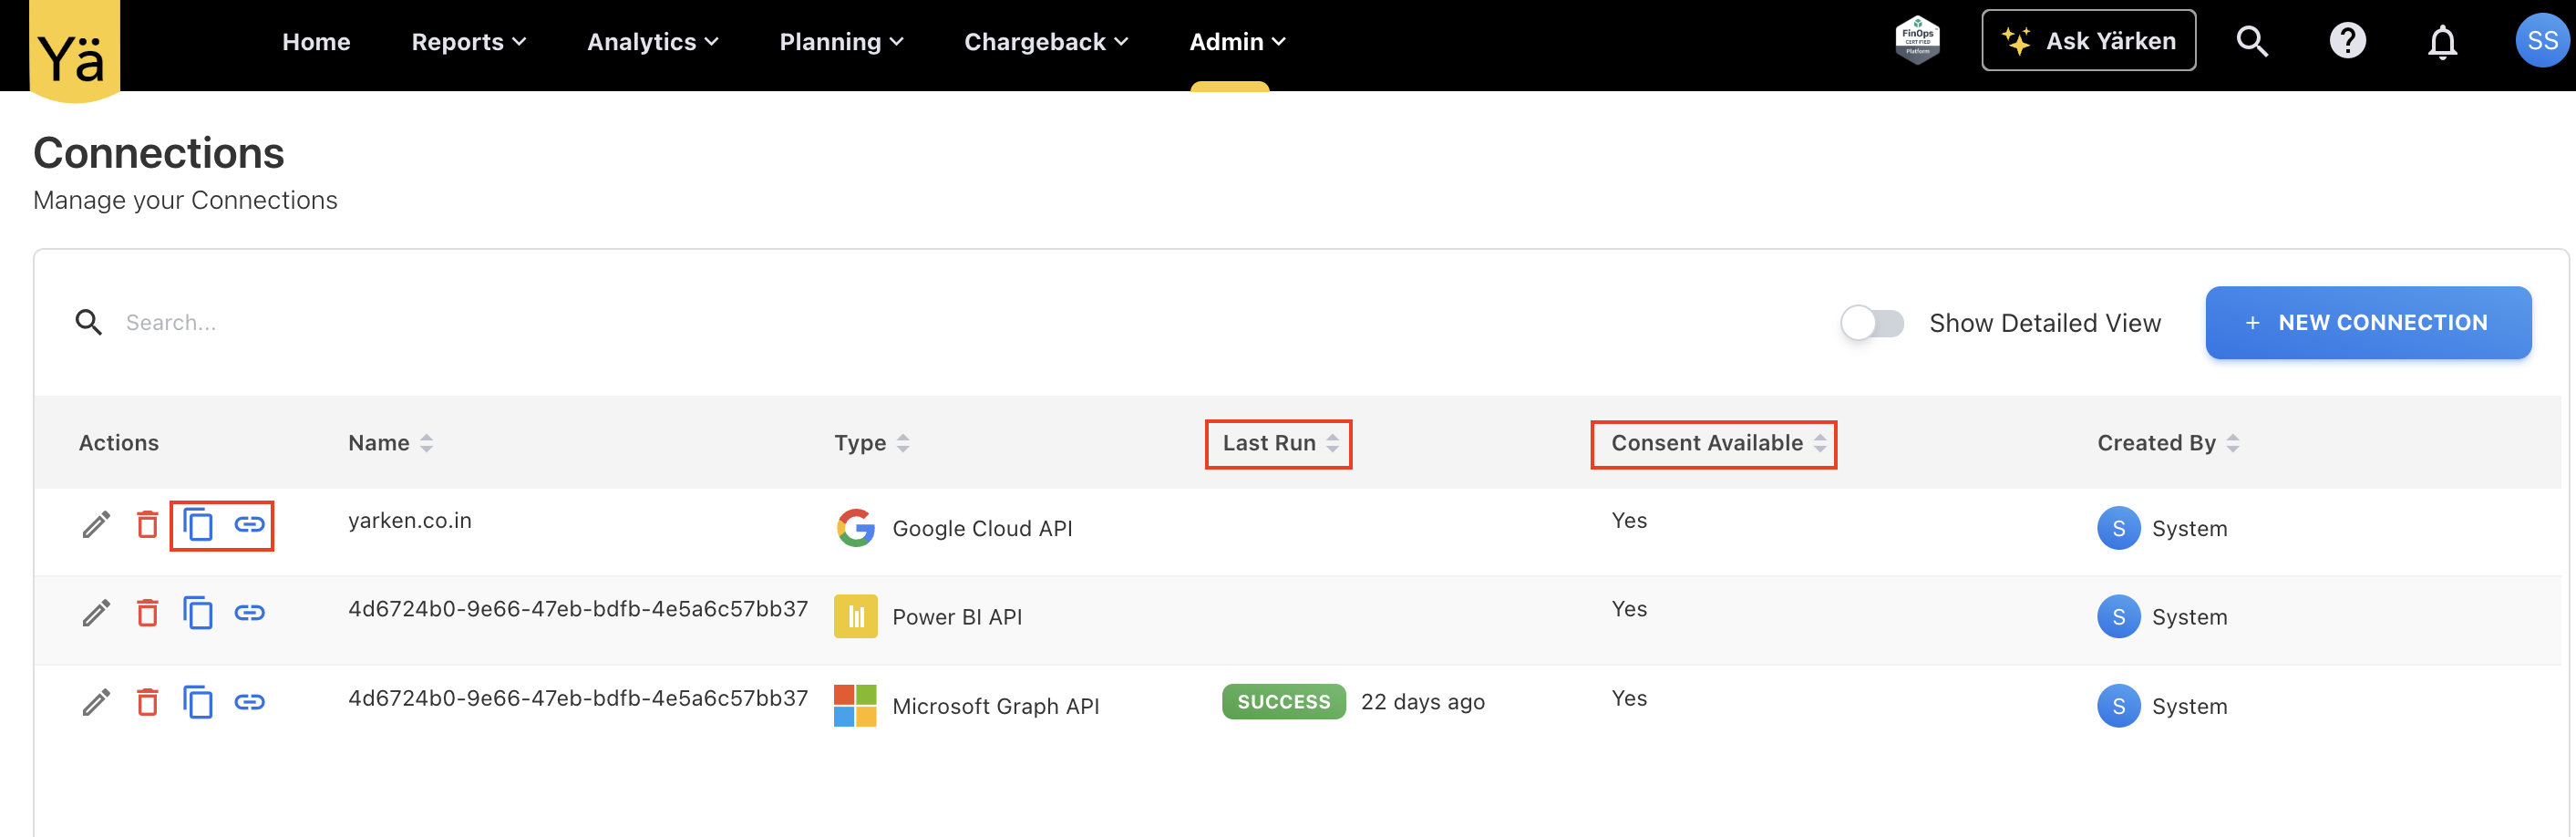This screenshot has height=837, width=2576.
Task: Go to the Home menu item
Action: pos(316,42)
